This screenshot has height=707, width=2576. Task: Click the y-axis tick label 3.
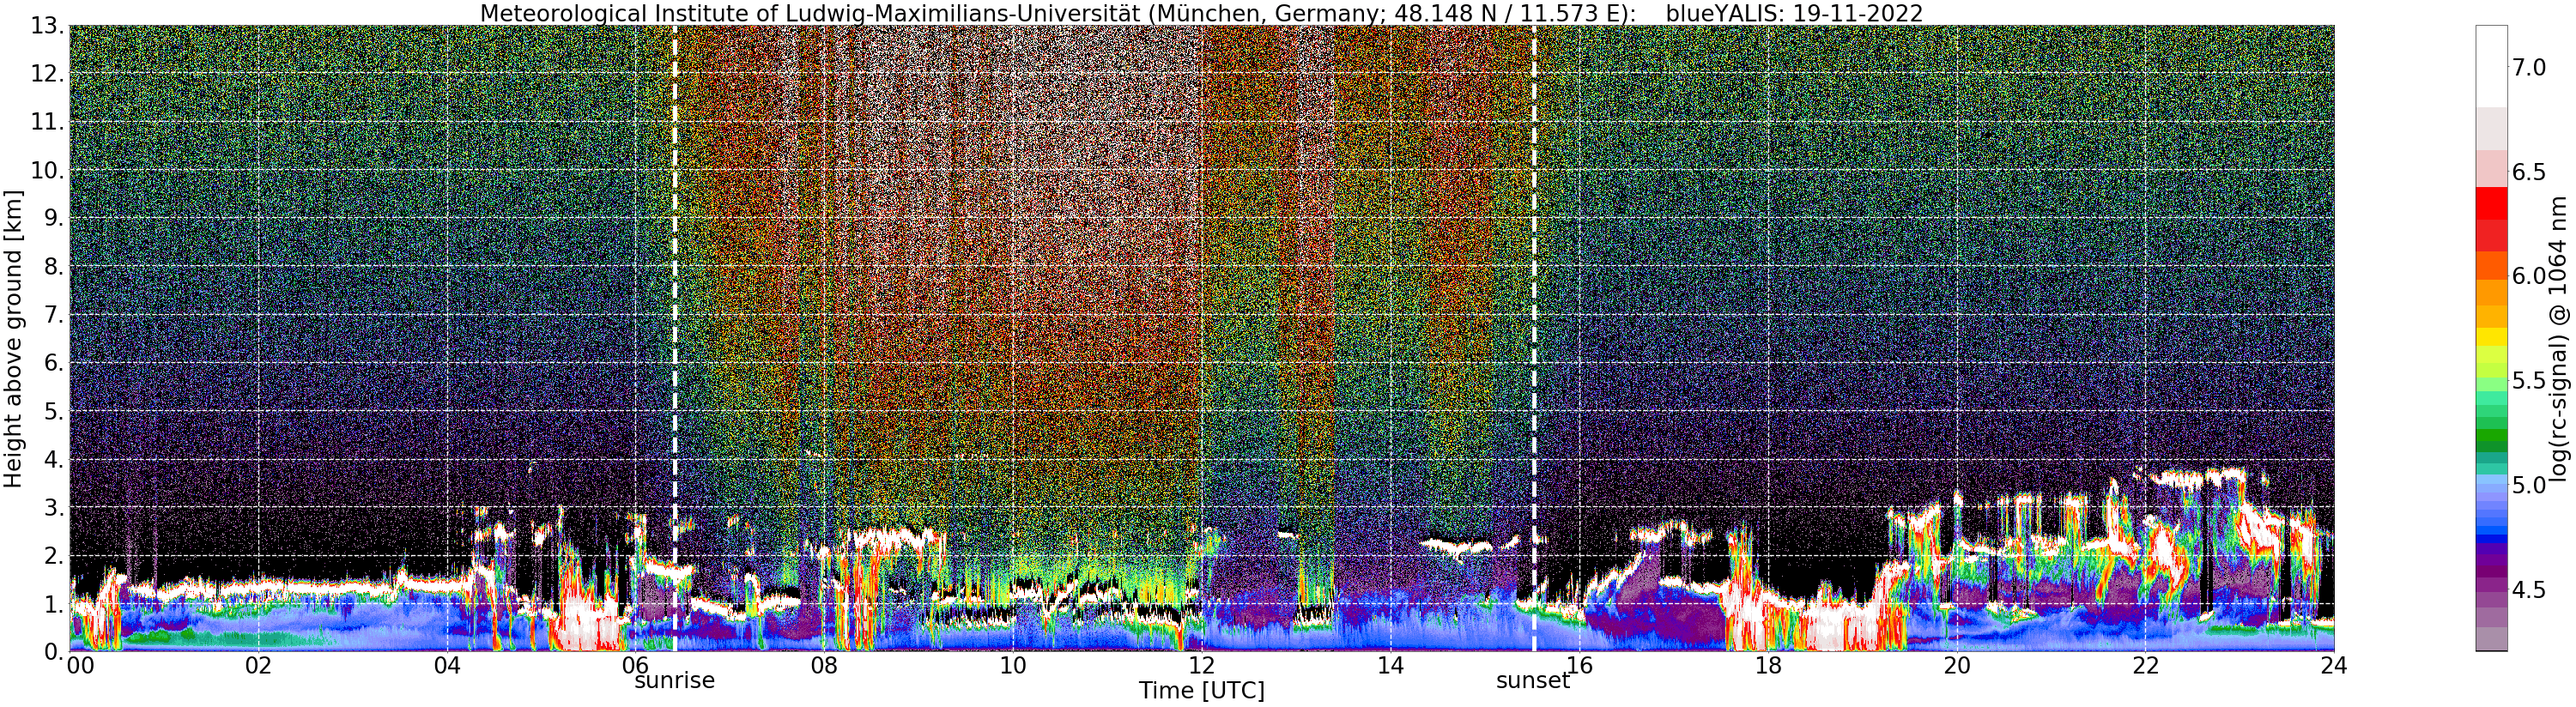coord(55,507)
